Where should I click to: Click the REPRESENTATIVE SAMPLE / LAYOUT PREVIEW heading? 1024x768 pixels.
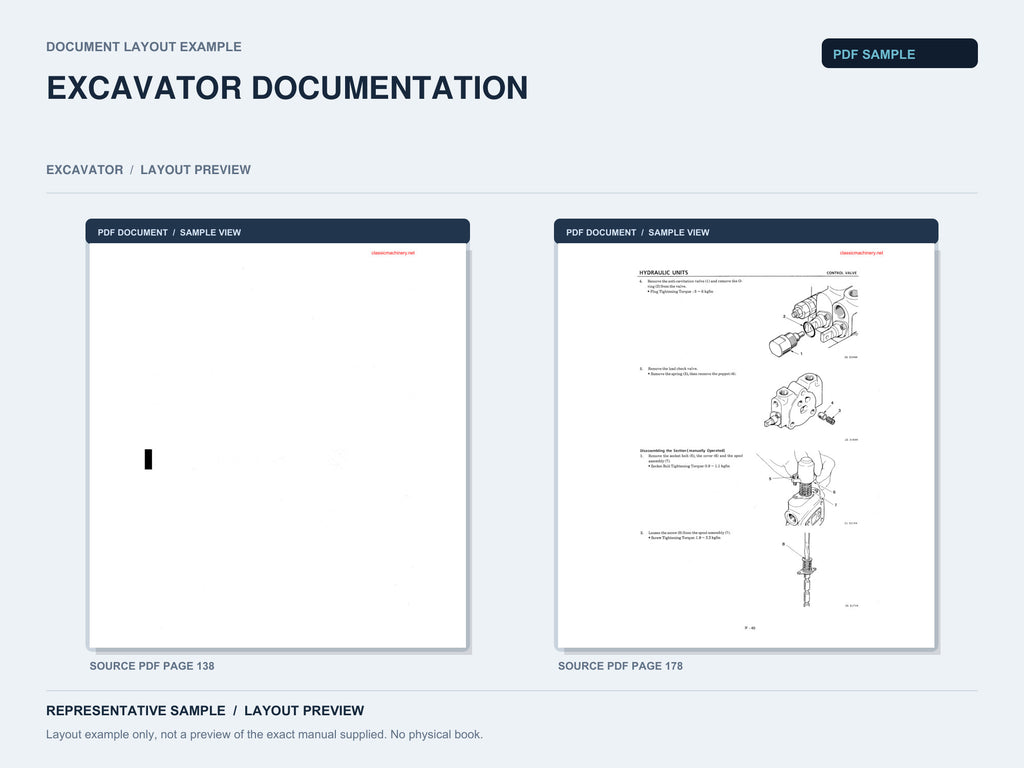click(x=204, y=711)
